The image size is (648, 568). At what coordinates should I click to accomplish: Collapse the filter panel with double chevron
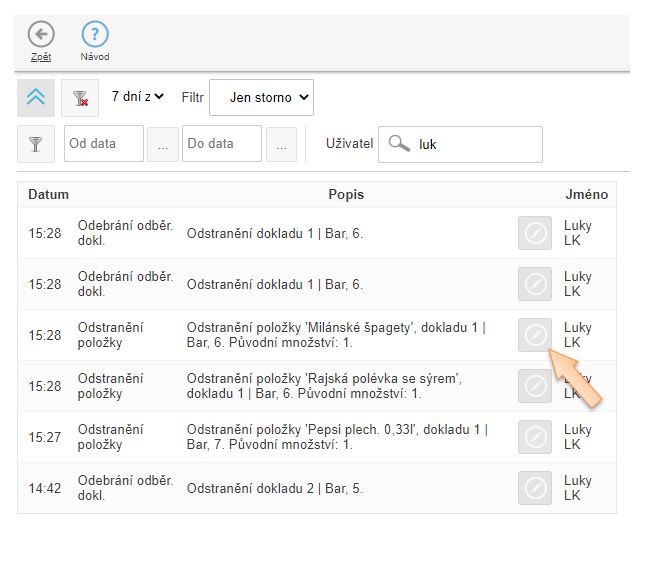tap(36, 97)
